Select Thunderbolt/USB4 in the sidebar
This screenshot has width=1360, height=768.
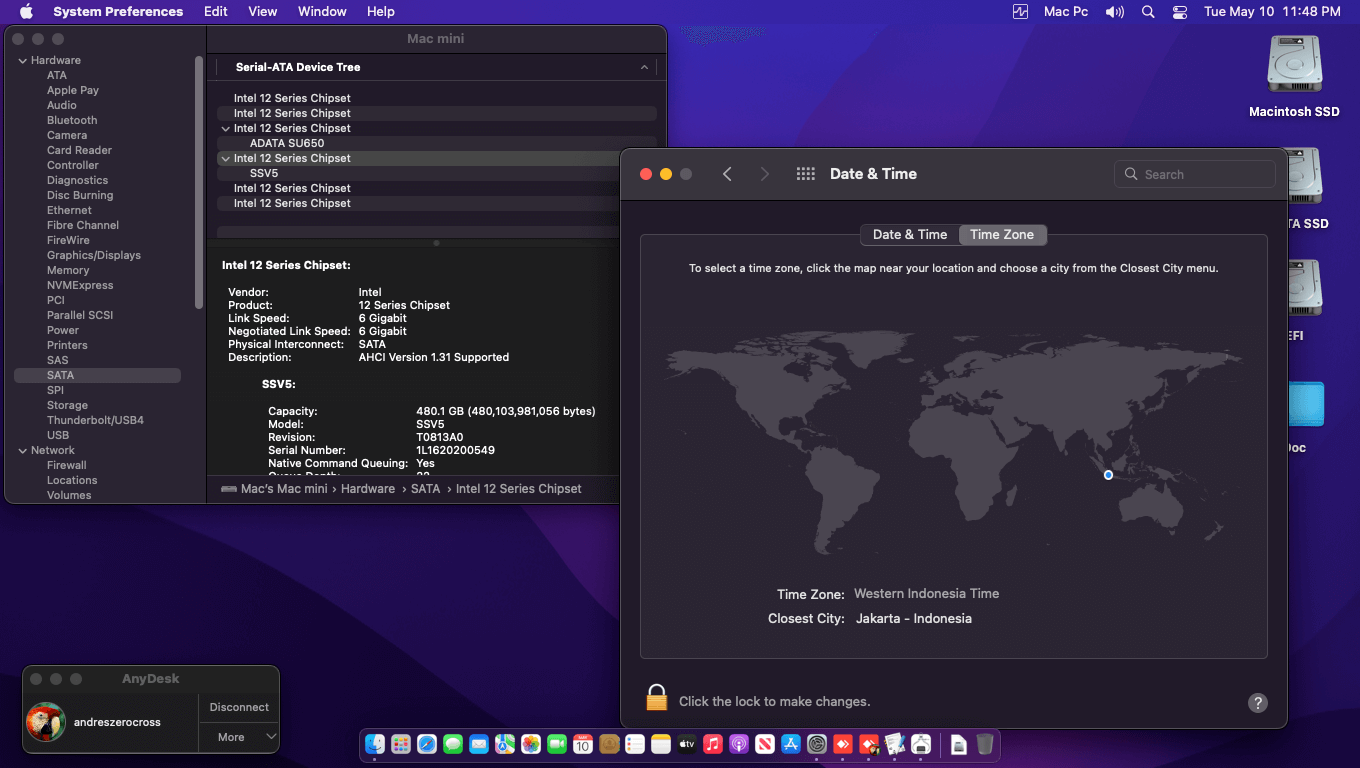(x=95, y=421)
